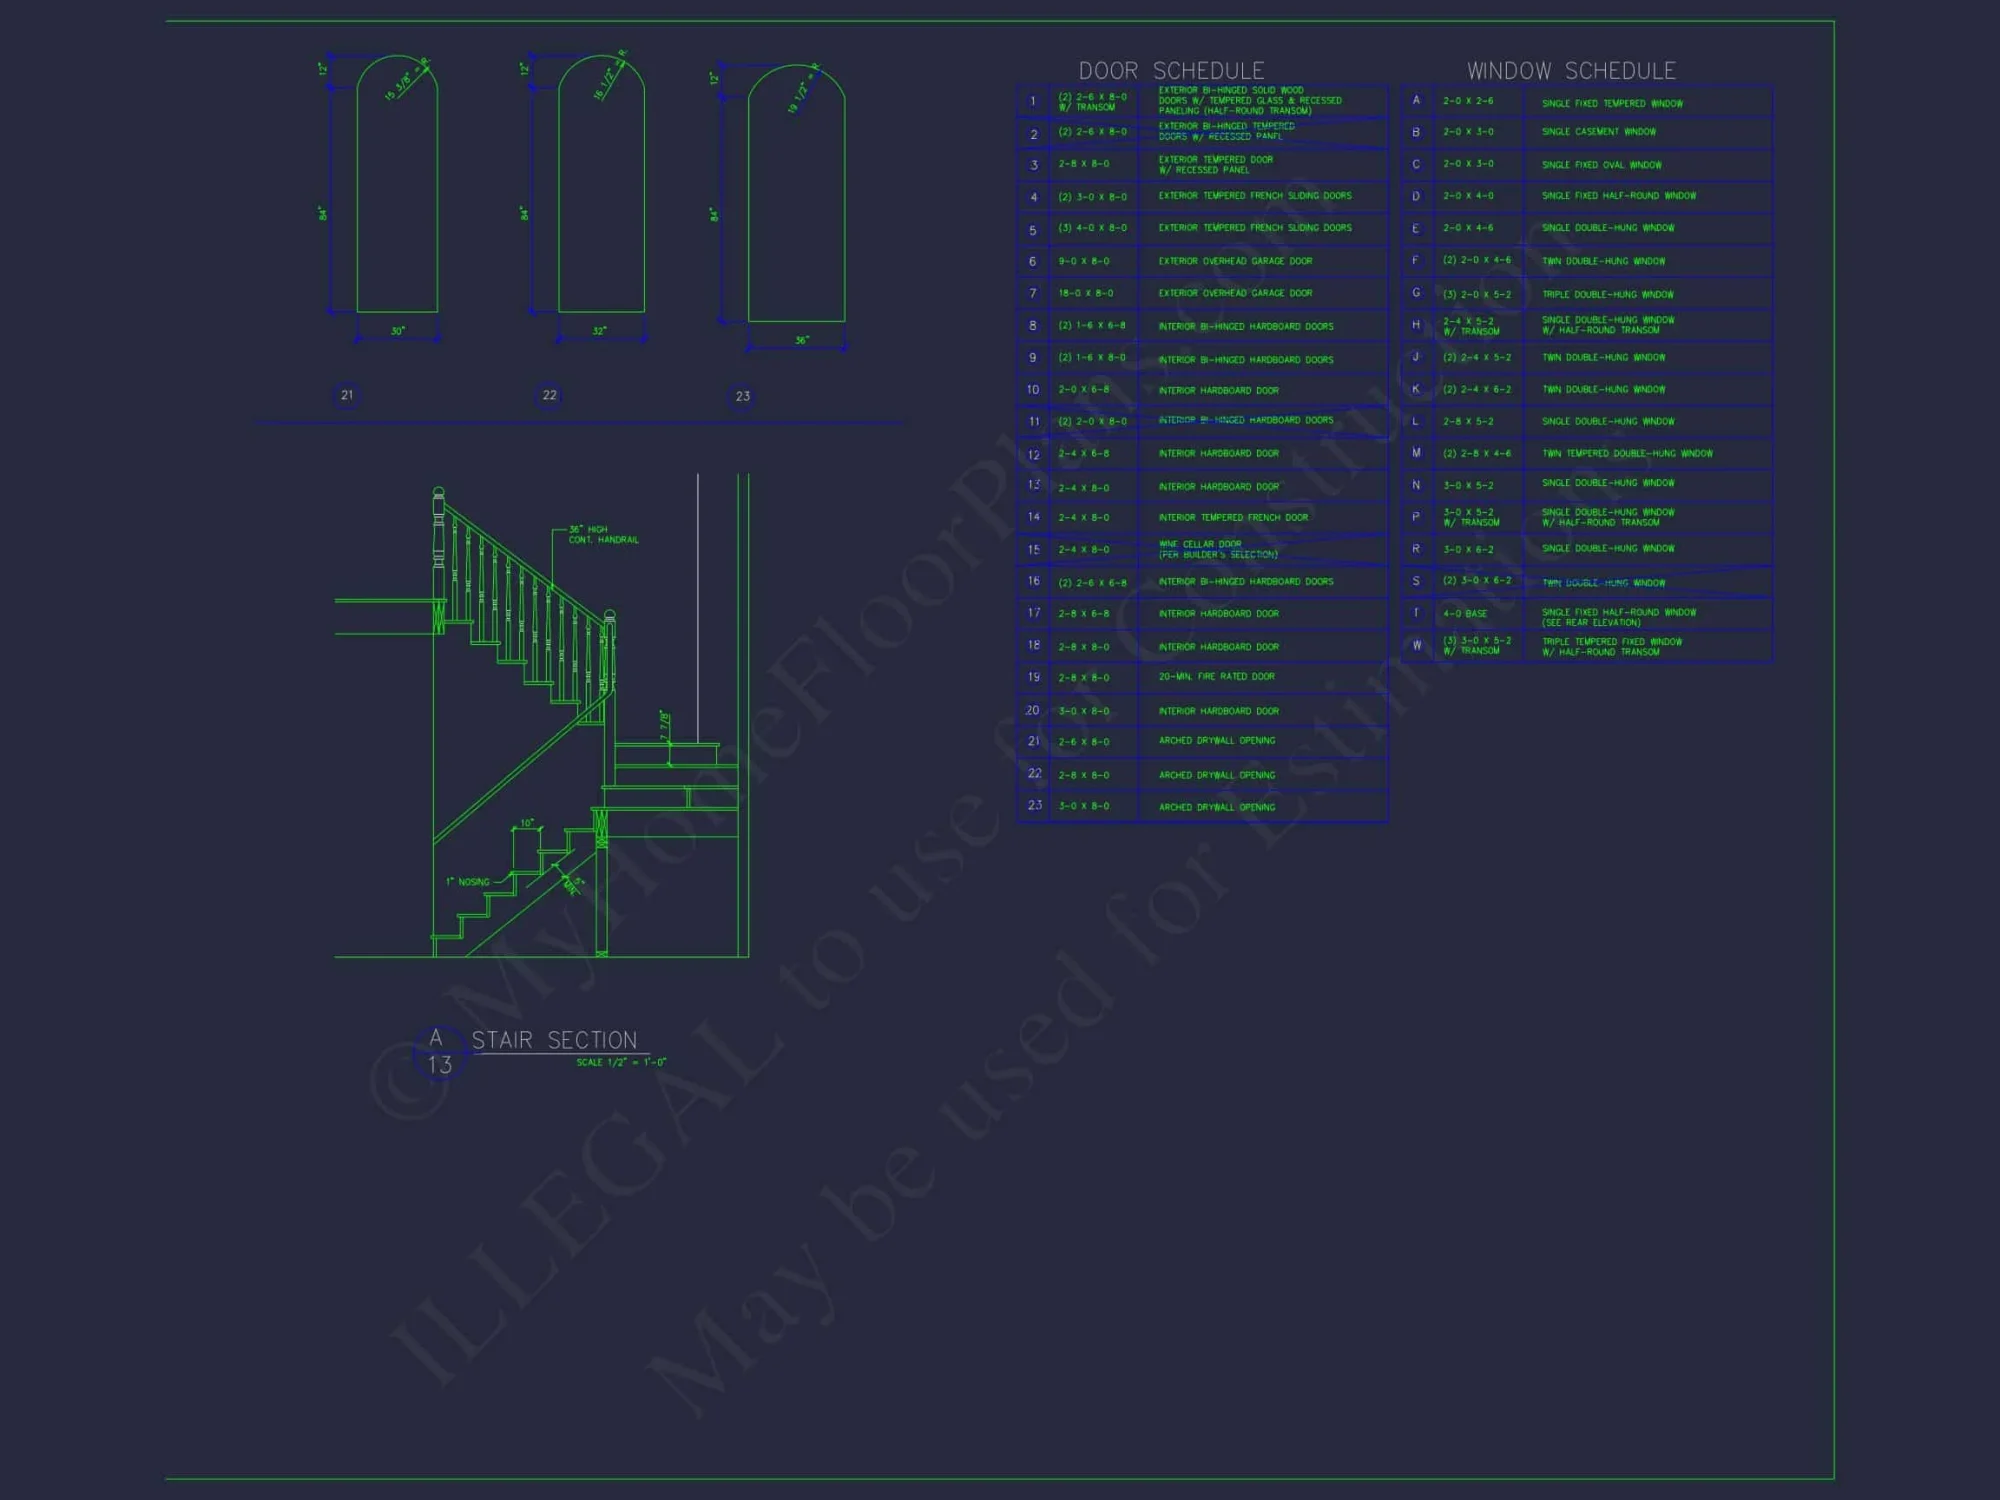Click the circled number 22 tag
This screenshot has height=1500, width=2000.
(549, 395)
